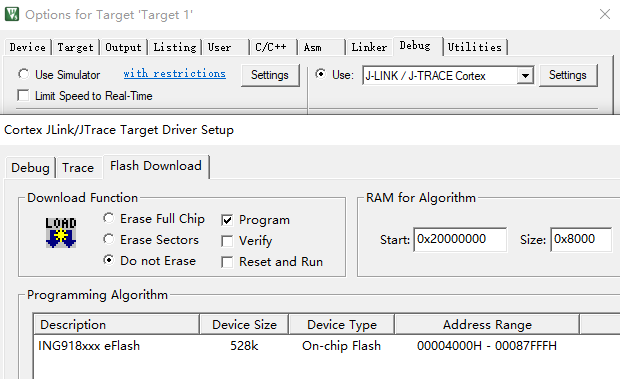Select the Use debugger radio button
Viewport: 620px width, 379px height.
321,74
